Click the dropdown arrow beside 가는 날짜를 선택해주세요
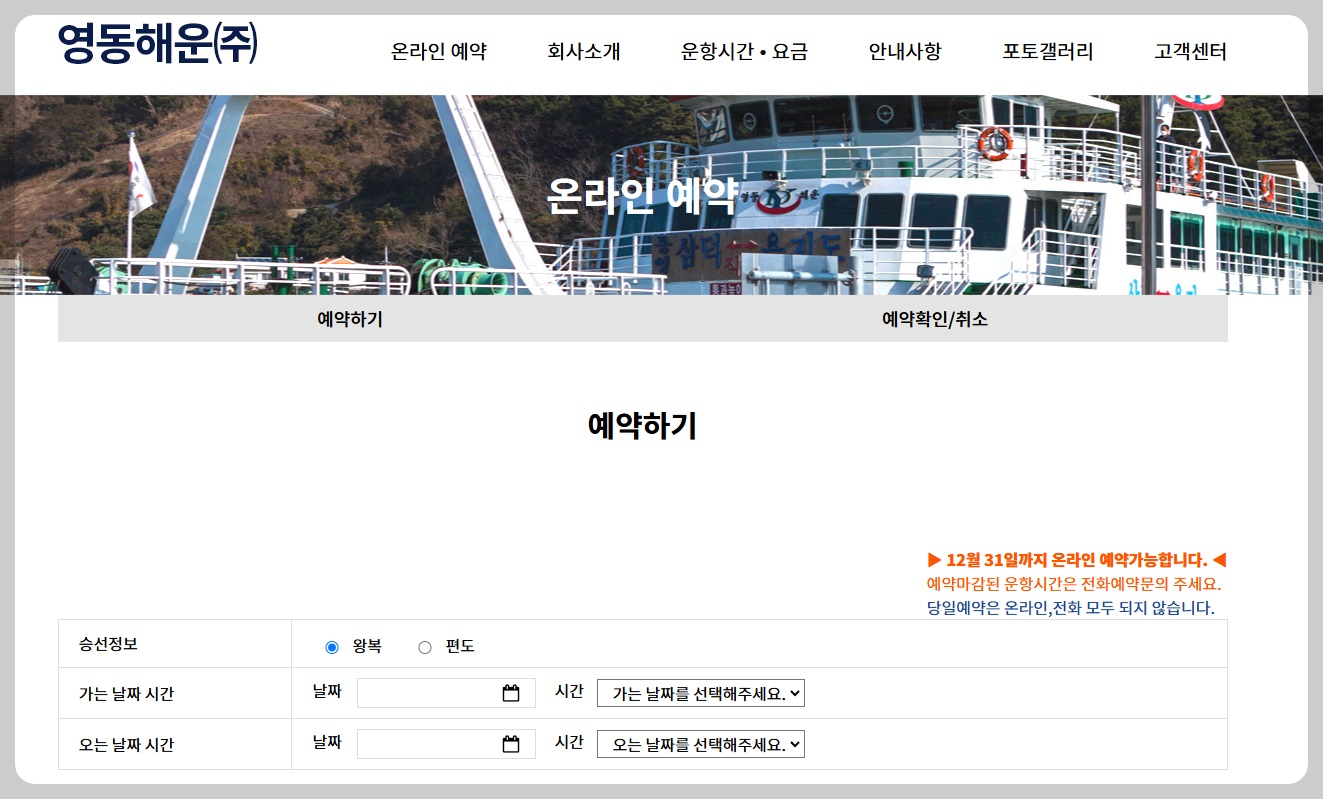1323x799 pixels. [794, 692]
